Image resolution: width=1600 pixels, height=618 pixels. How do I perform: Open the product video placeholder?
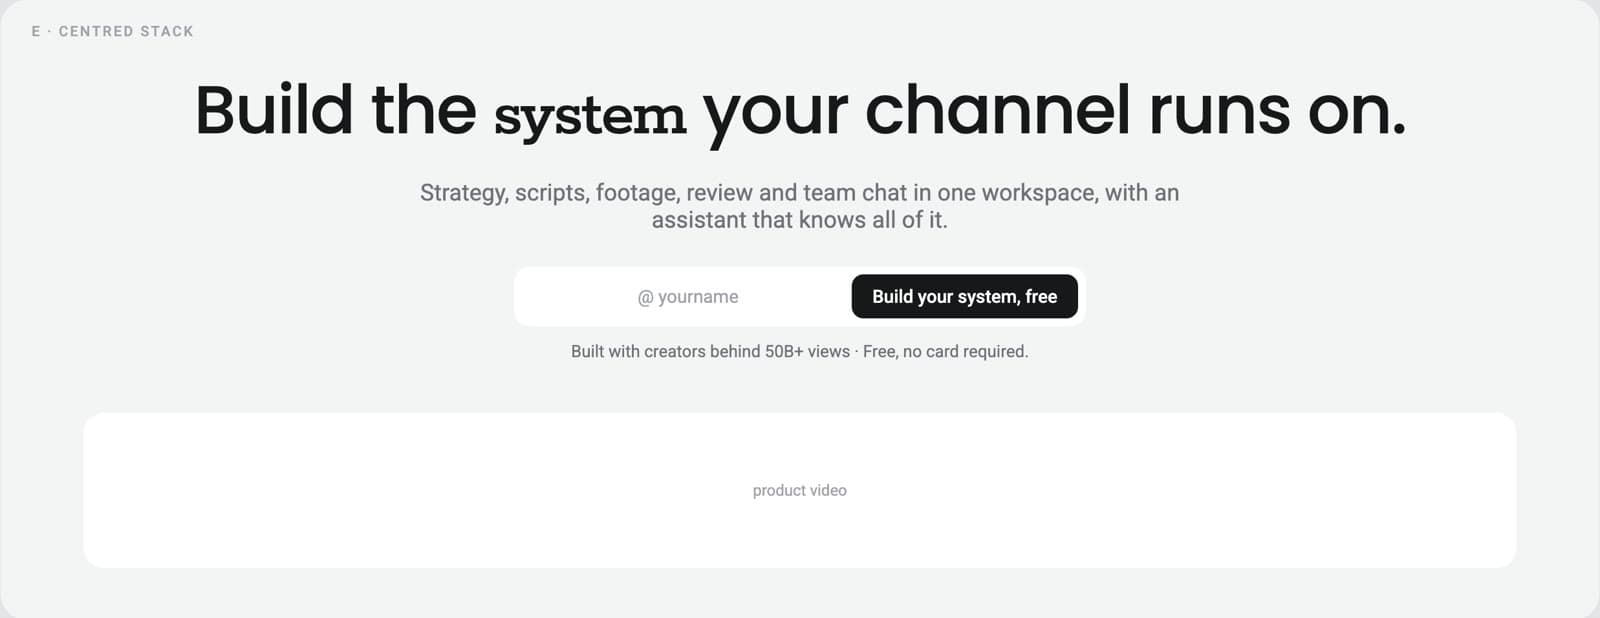point(800,490)
